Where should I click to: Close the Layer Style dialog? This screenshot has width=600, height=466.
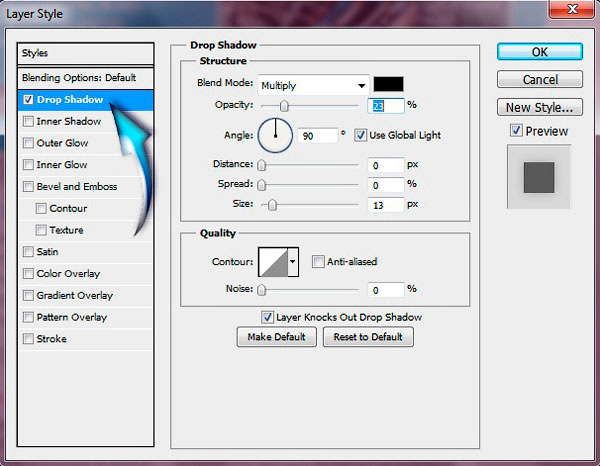(x=572, y=9)
